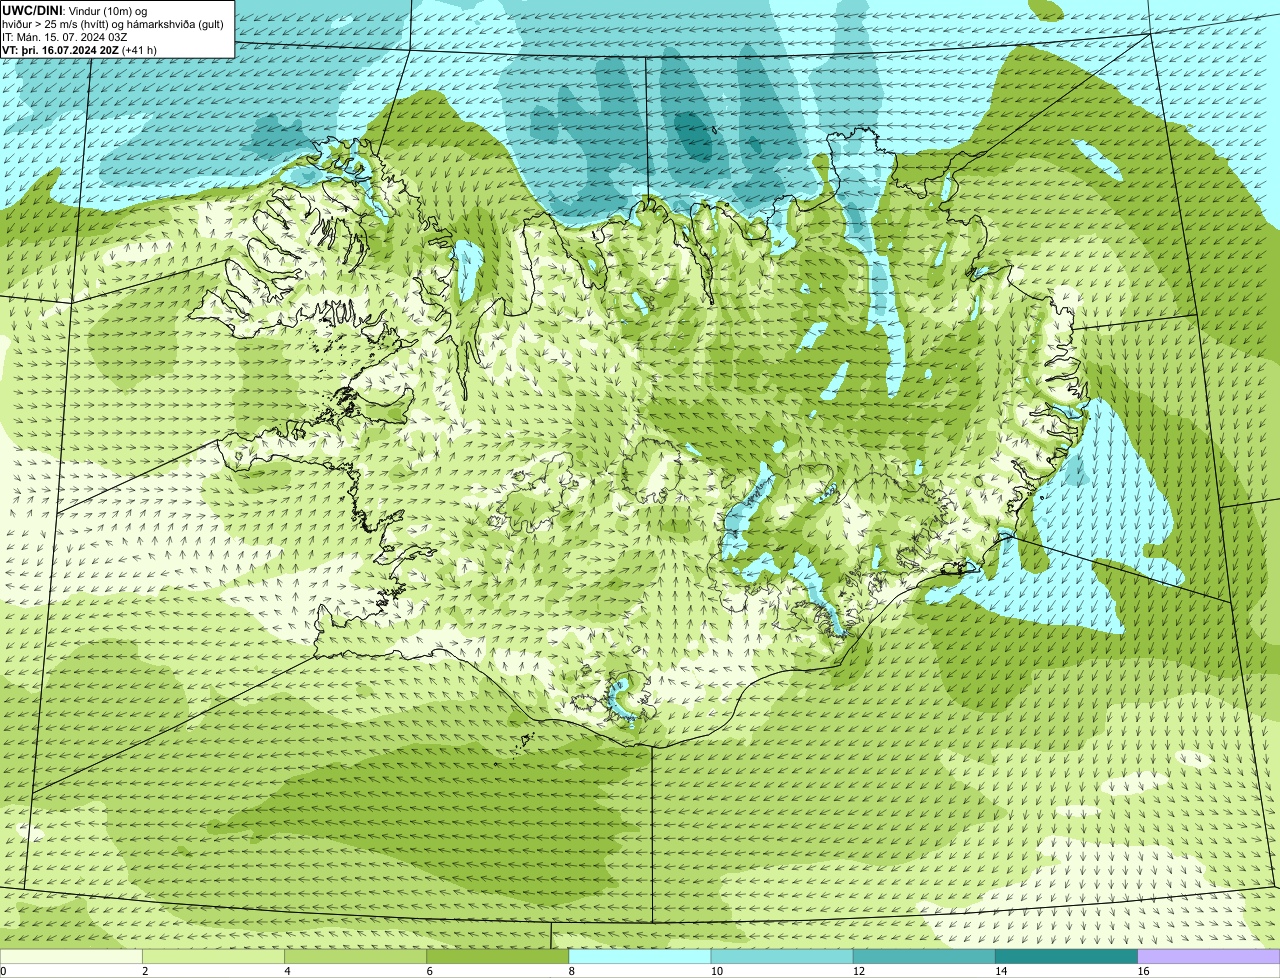Click the legend scale label '2'
This screenshot has height=978, width=1280.
(x=145, y=971)
